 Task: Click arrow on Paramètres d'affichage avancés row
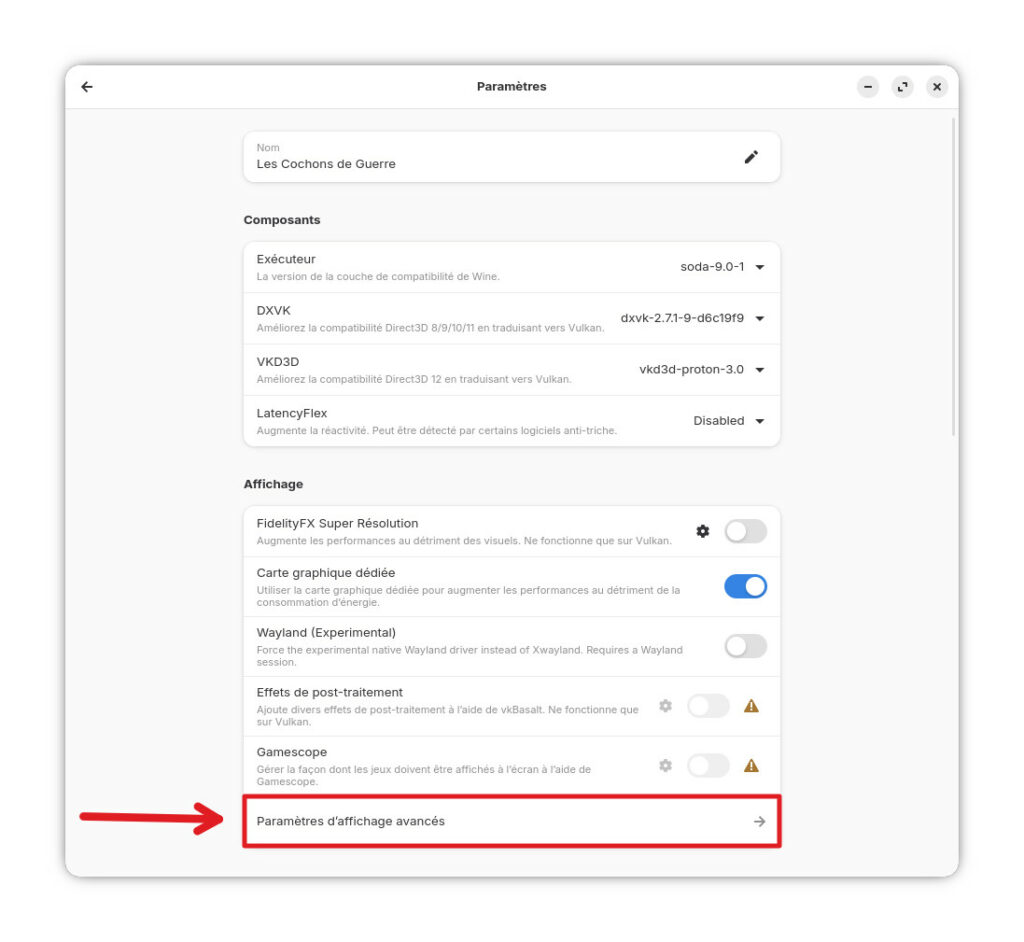pyautogui.click(x=760, y=821)
